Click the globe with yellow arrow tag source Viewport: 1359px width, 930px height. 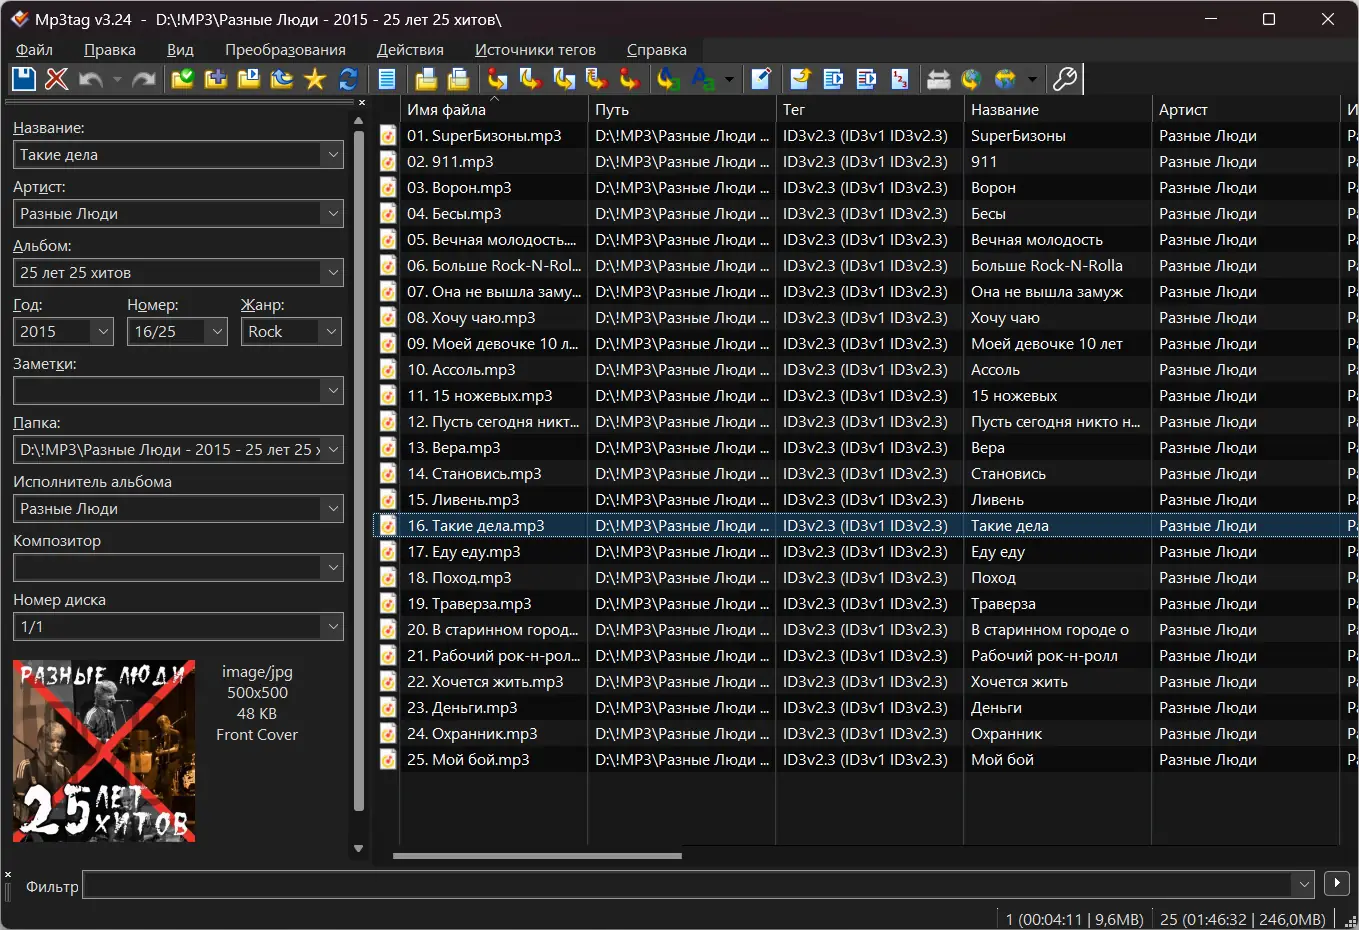coord(971,79)
